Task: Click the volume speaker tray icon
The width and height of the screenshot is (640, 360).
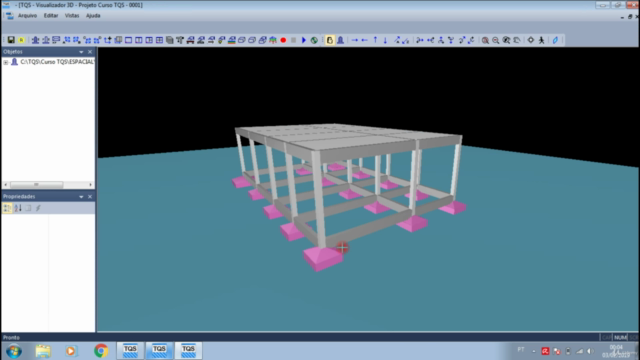Action: point(590,351)
